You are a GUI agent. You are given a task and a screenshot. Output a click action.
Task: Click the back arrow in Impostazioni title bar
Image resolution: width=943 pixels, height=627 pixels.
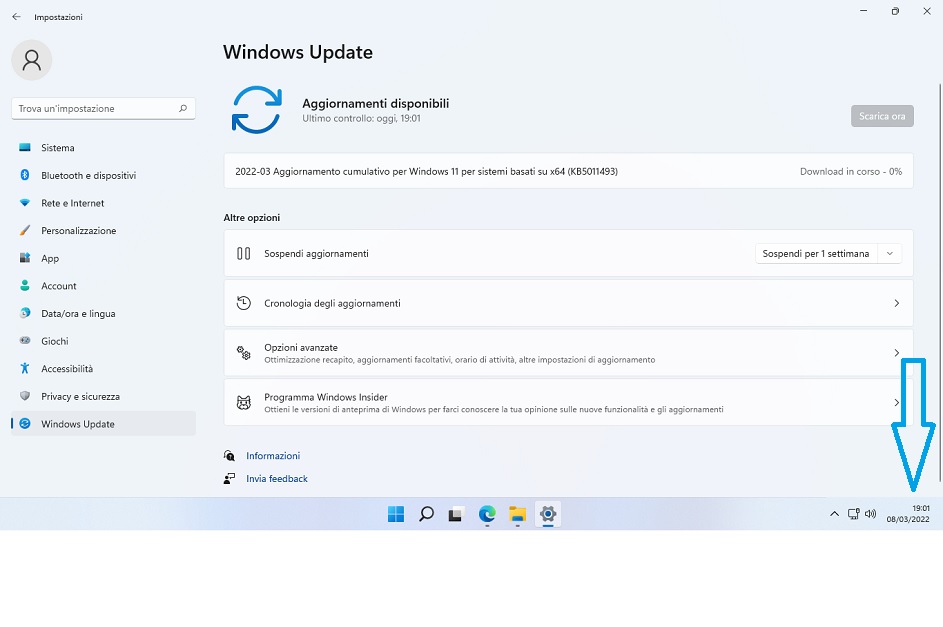click(16, 17)
